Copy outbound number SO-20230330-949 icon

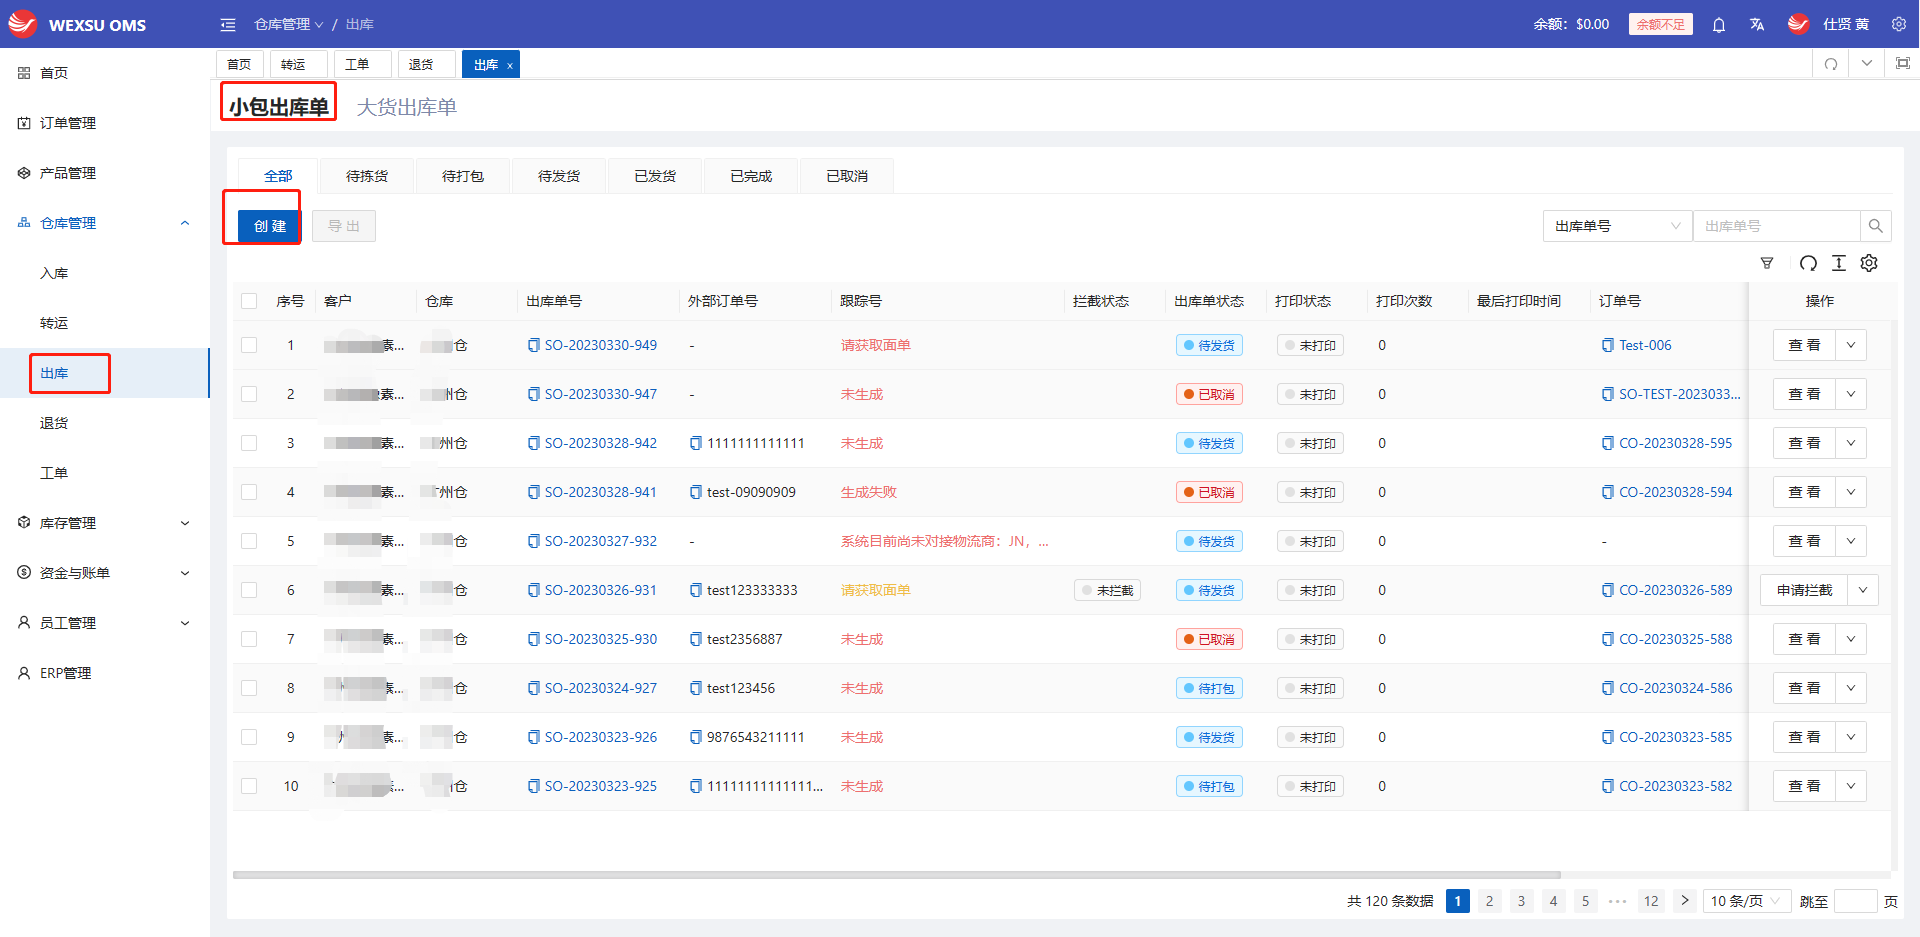point(534,345)
